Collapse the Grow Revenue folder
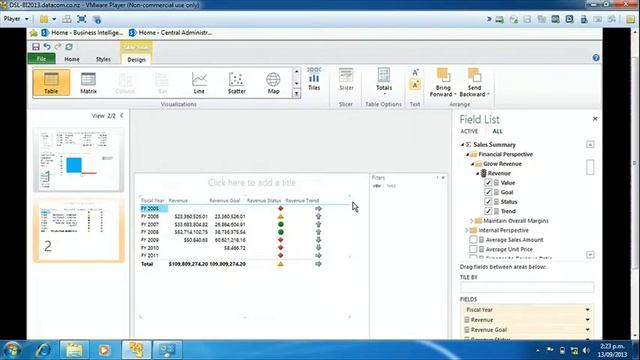 [473, 164]
